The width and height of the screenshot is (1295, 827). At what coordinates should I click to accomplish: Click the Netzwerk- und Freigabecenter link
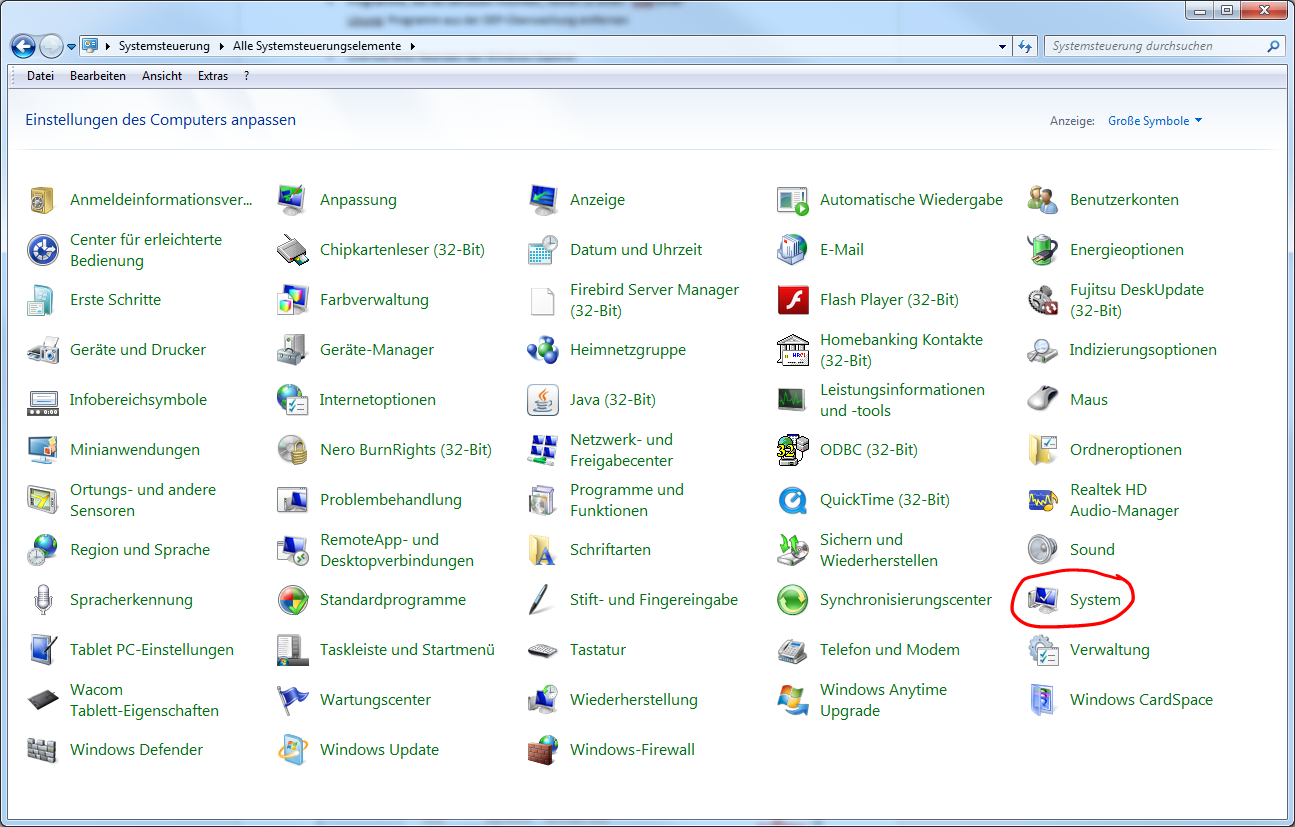point(622,450)
